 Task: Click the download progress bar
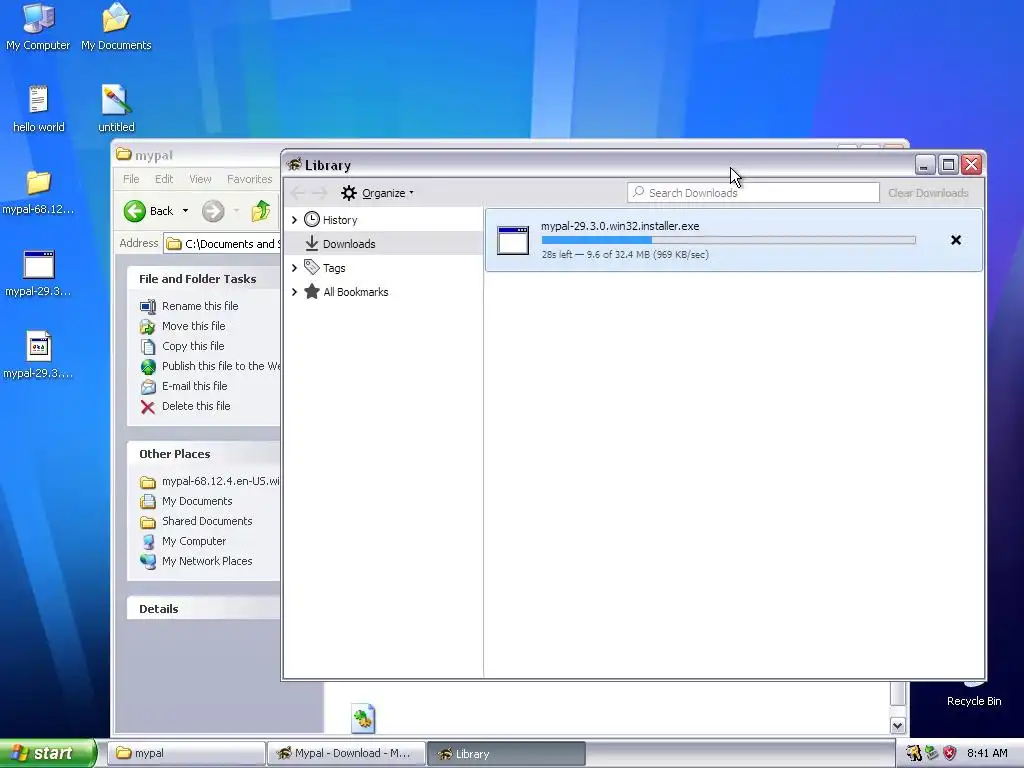(x=728, y=240)
